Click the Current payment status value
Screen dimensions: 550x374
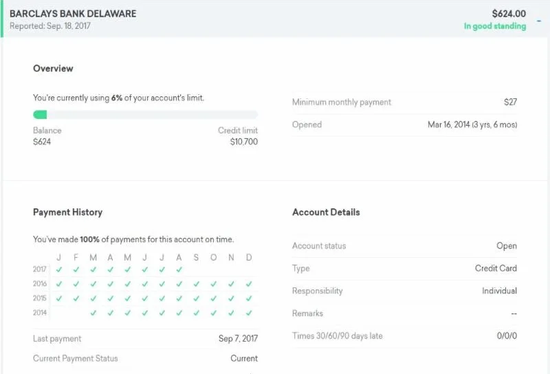click(244, 358)
